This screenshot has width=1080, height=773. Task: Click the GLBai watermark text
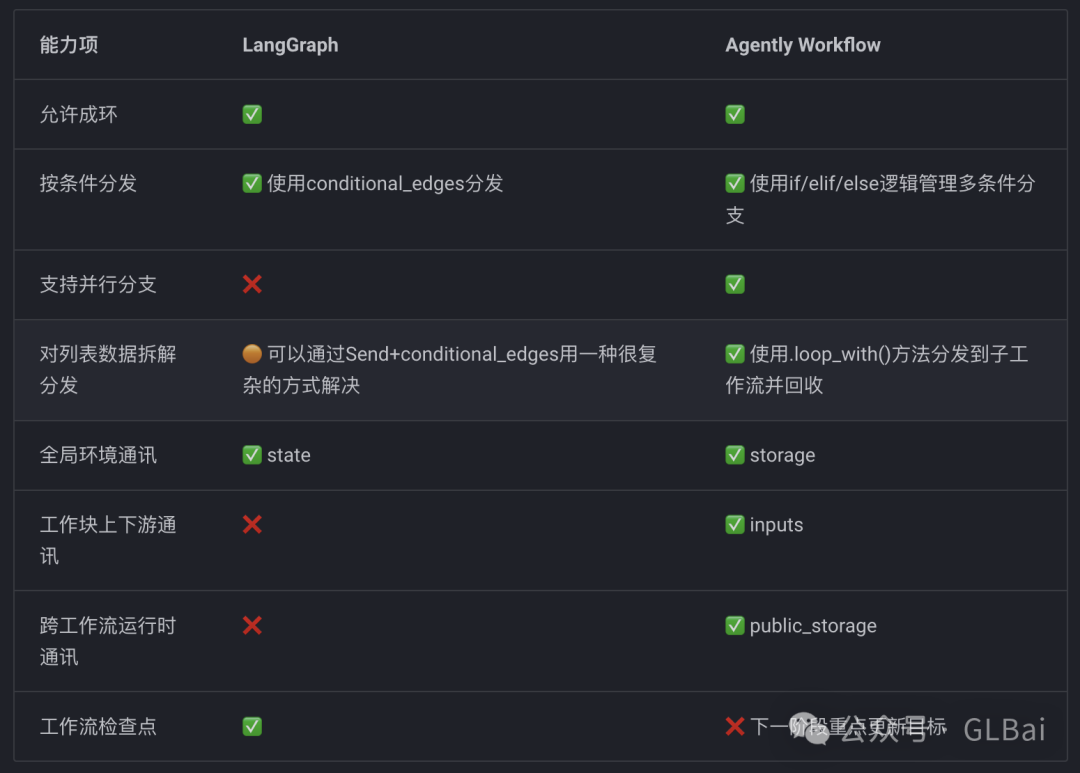click(1004, 730)
